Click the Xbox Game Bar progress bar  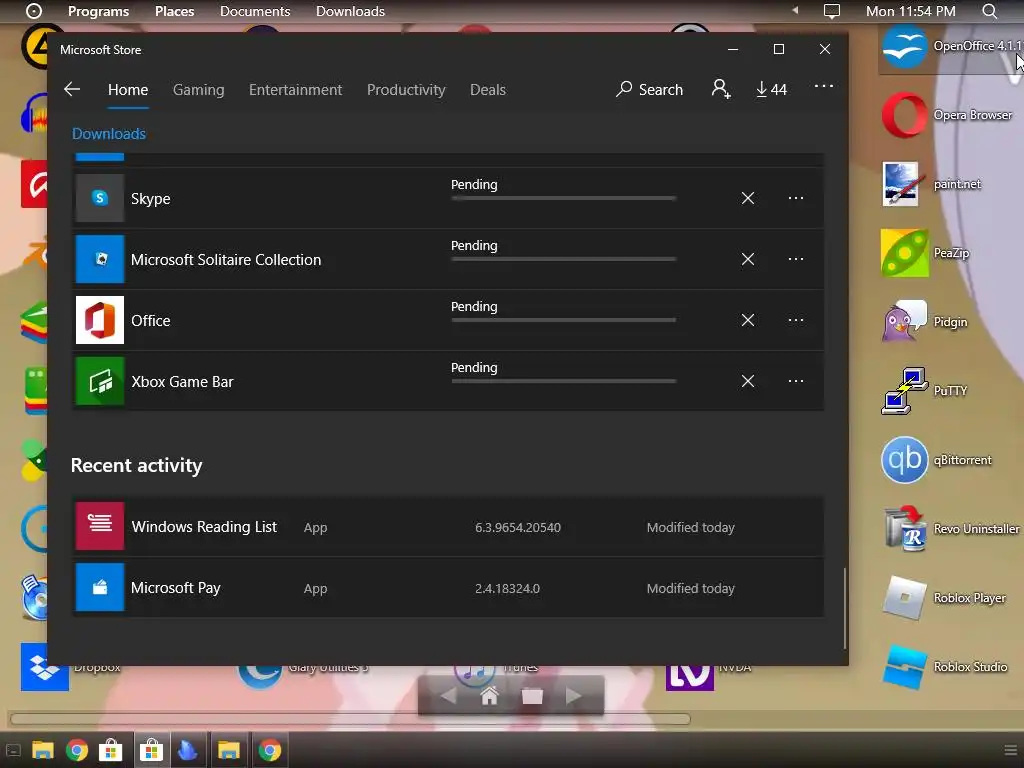pyautogui.click(x=564, y=381)
